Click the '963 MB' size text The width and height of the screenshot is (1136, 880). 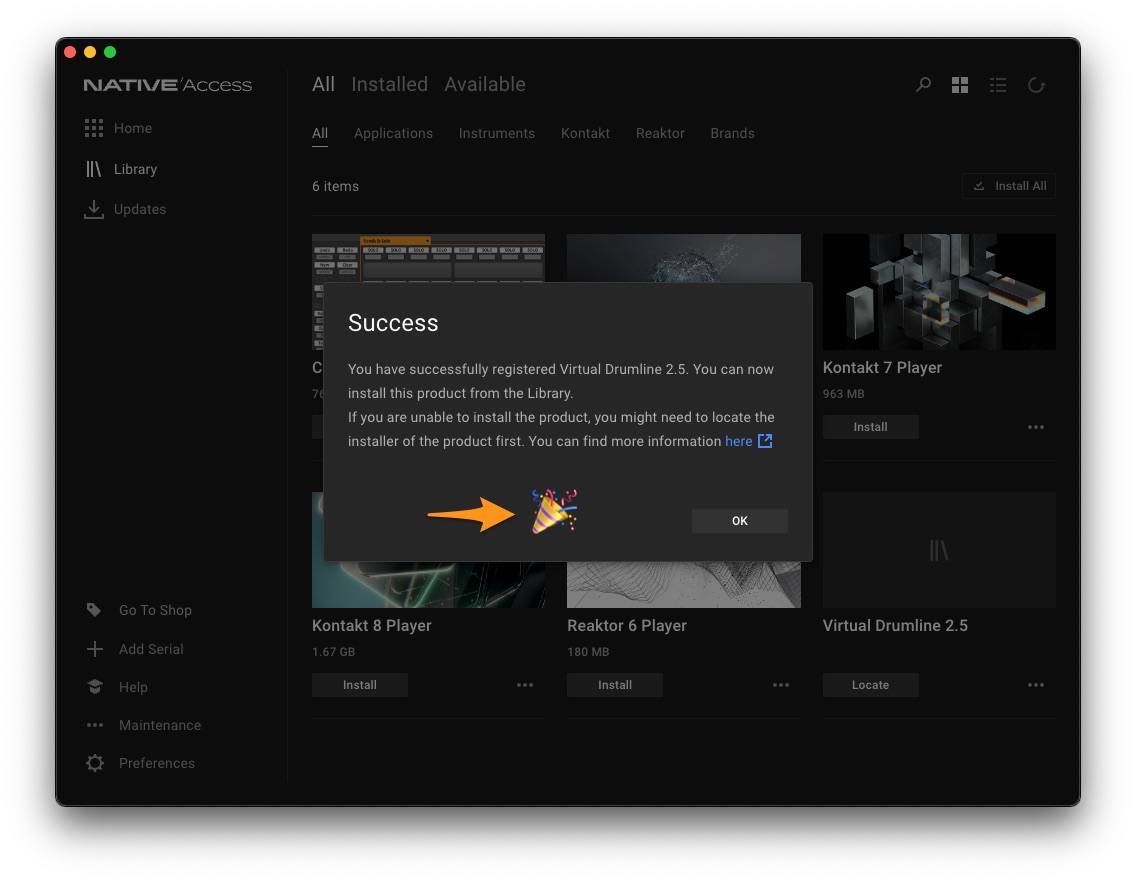(843, 394)
